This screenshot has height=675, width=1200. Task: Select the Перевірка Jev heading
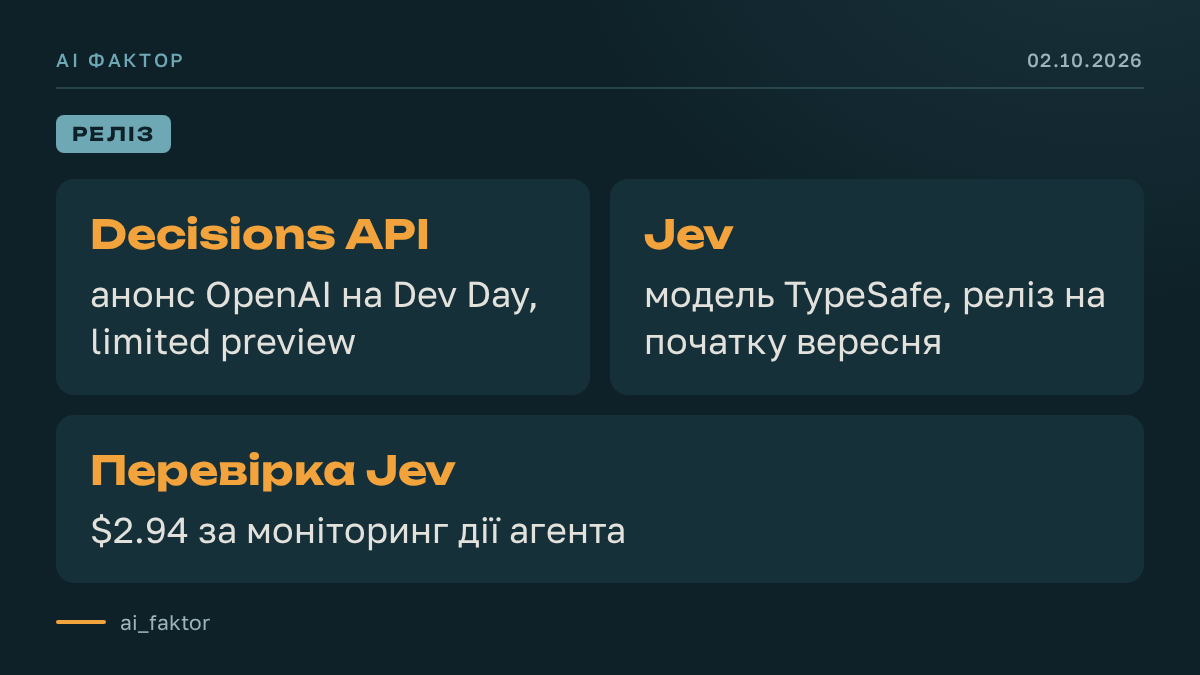coord(273,470)
